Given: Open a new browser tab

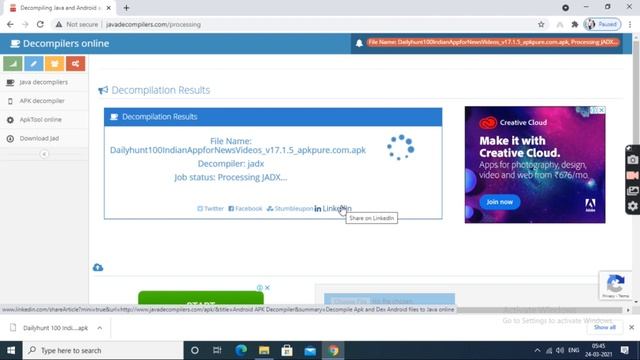Looking at the screenshot, I should (x=127, y=8).
